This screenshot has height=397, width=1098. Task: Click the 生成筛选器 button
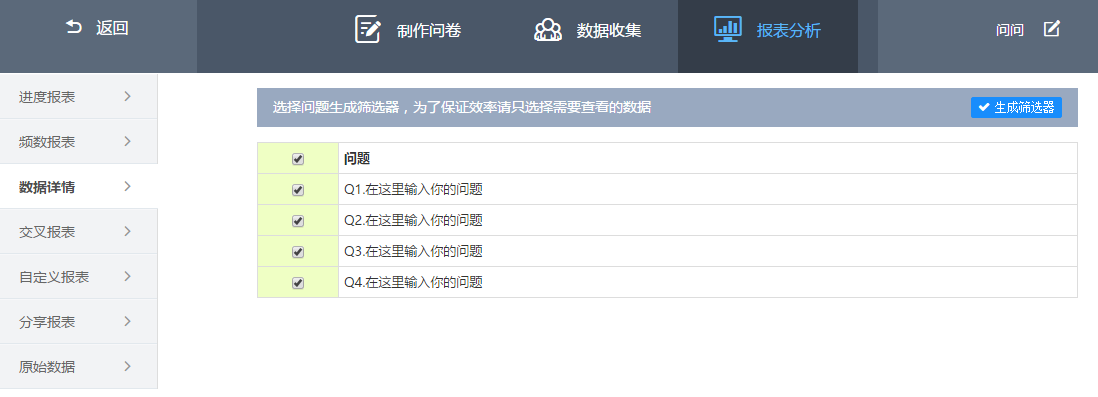1016,107
